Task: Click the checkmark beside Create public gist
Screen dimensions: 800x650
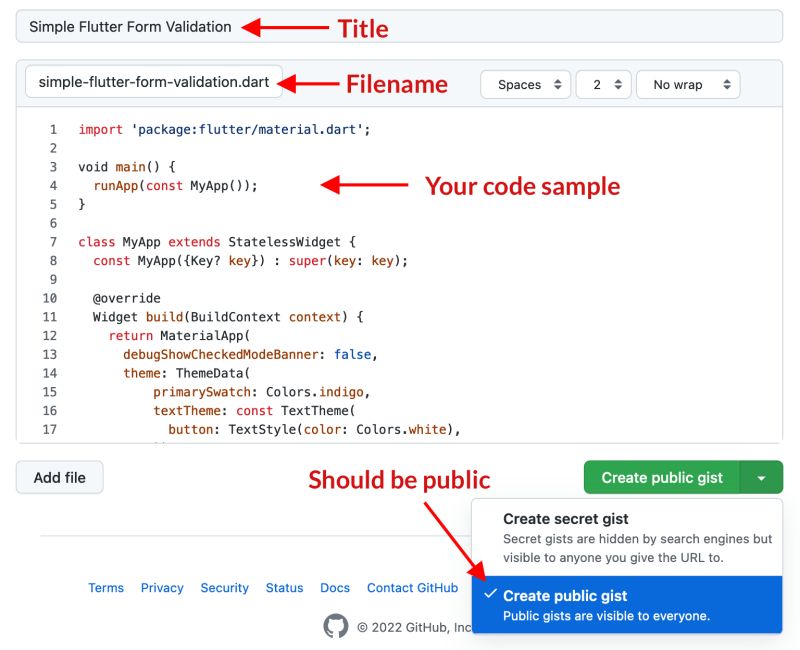Action: tap(490, 597)
